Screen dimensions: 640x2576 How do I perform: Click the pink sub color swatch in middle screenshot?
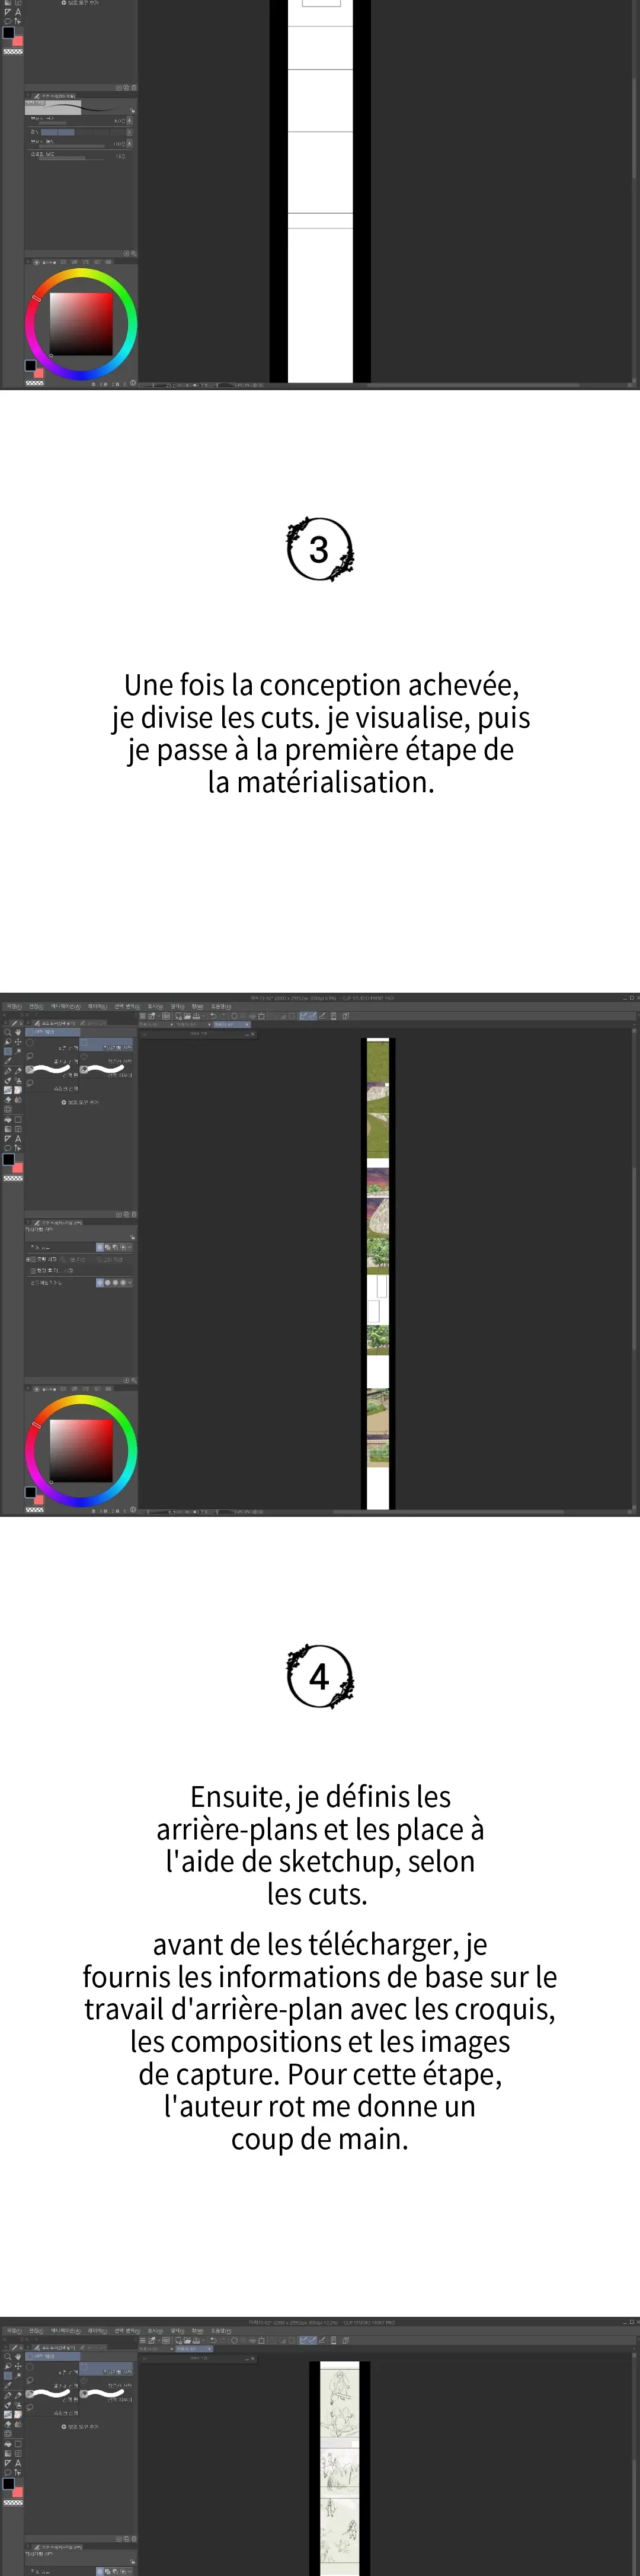[18, 1167]
